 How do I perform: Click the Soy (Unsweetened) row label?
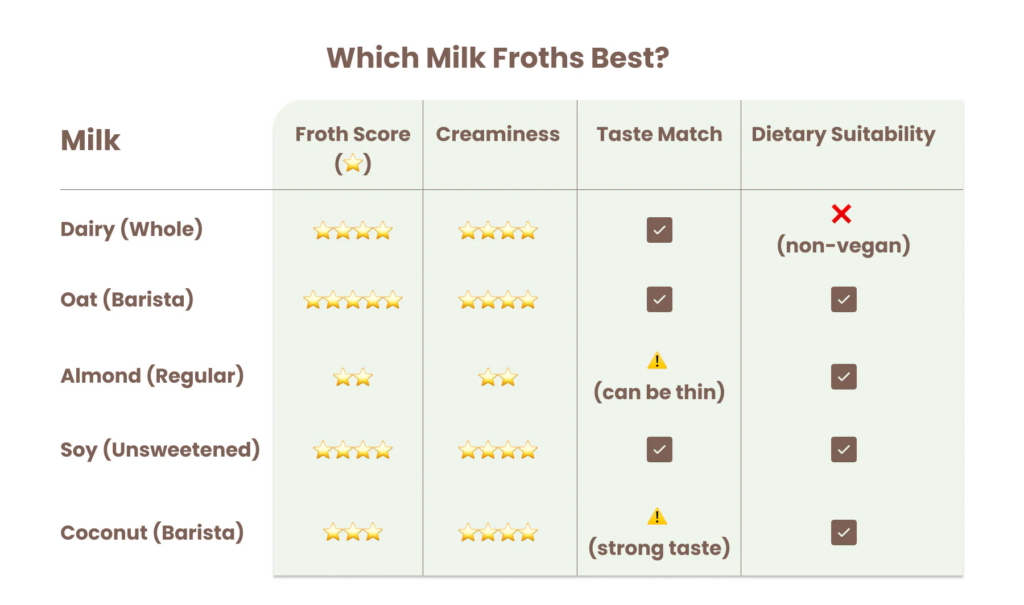coord(160,450)
